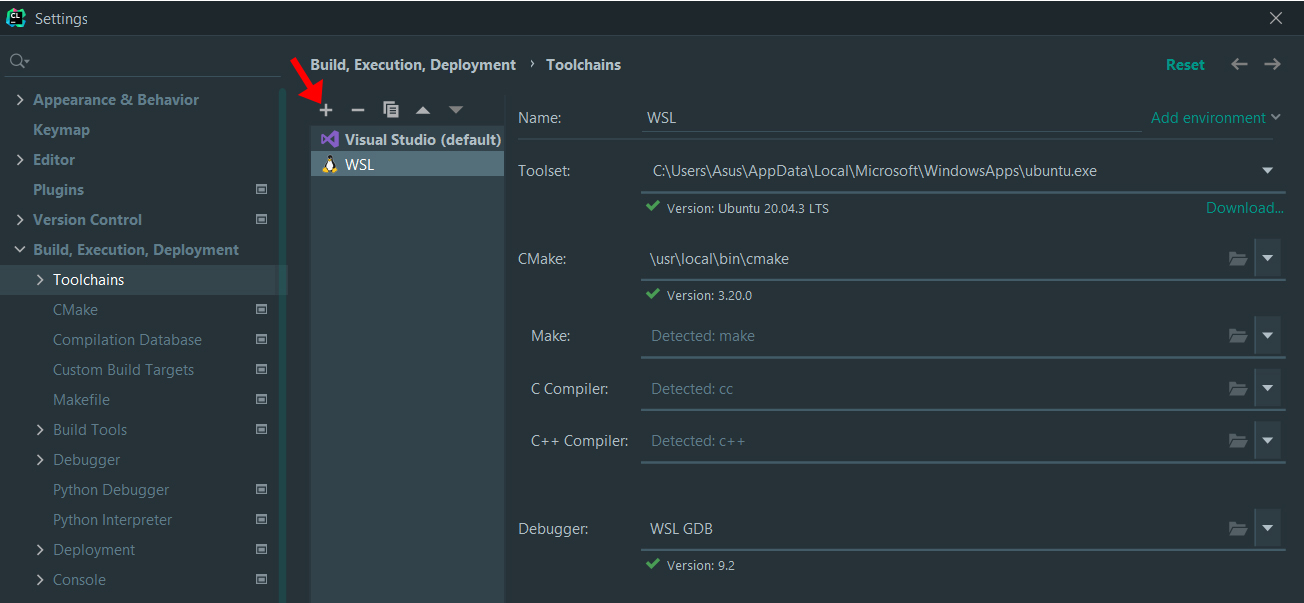
Task: Select the WSL toolchain entry
Action: 407,164
